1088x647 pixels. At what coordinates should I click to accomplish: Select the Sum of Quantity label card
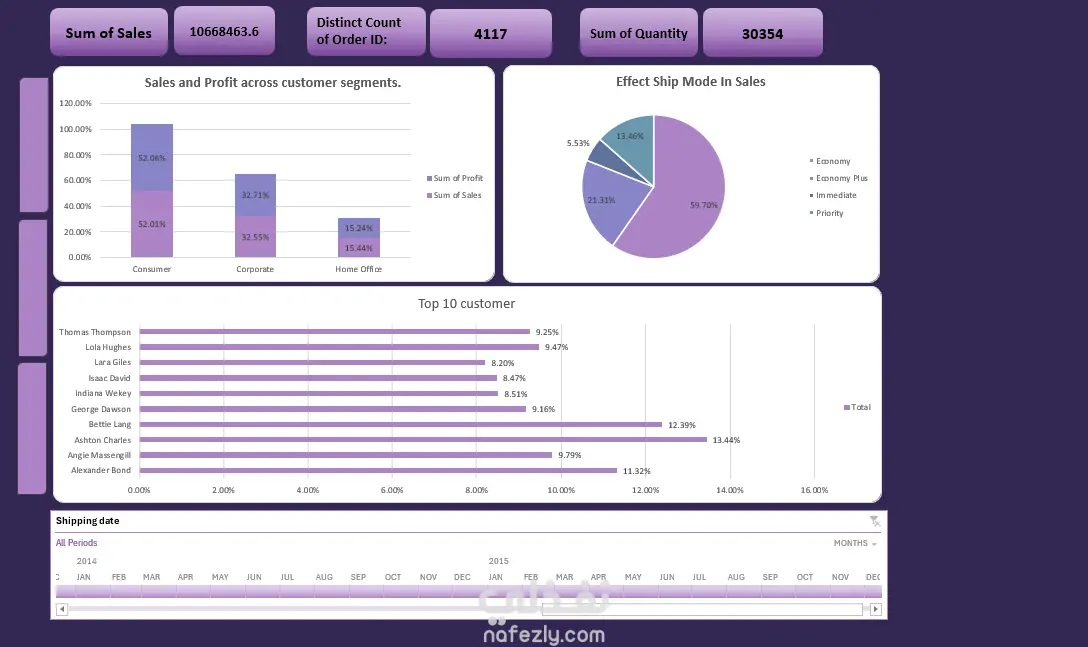click(638, 33)
